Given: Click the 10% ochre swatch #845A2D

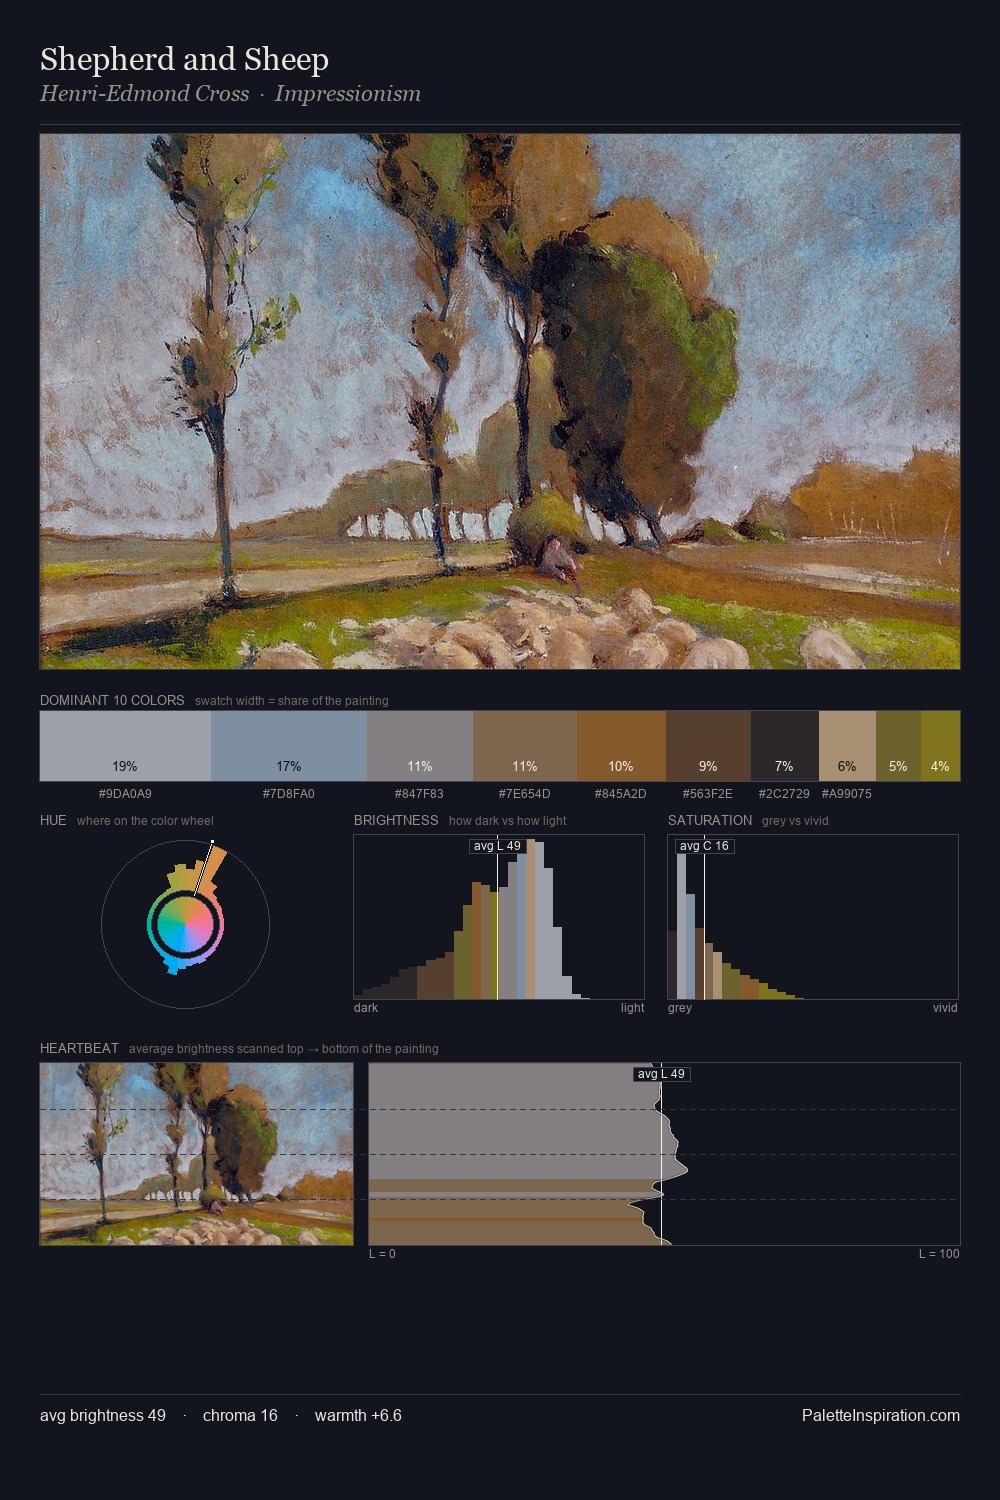Looking at the screenshot, I should click(x=621, y=746).
